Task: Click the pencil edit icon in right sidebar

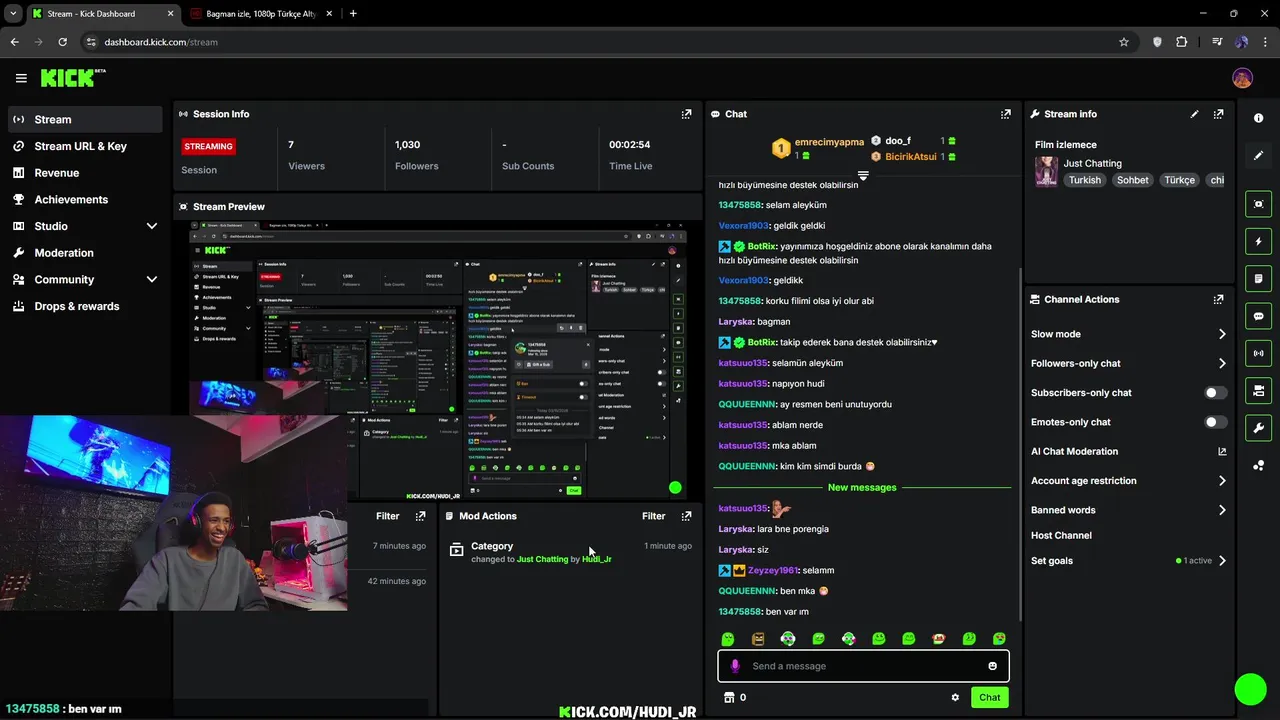Action: pos(1258,155)
